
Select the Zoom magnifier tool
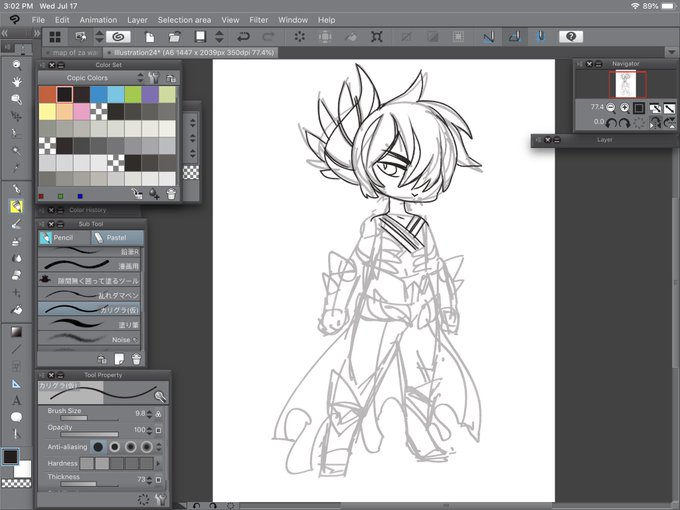coord(16,65)
